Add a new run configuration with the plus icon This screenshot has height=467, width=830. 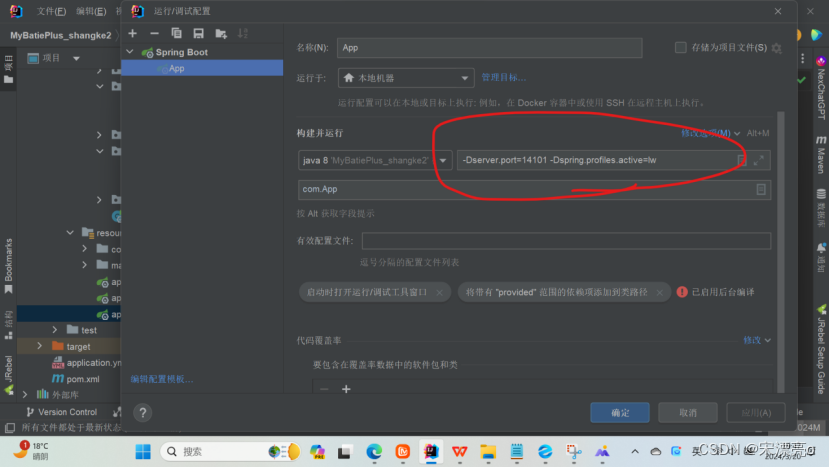tap(132, 33)
